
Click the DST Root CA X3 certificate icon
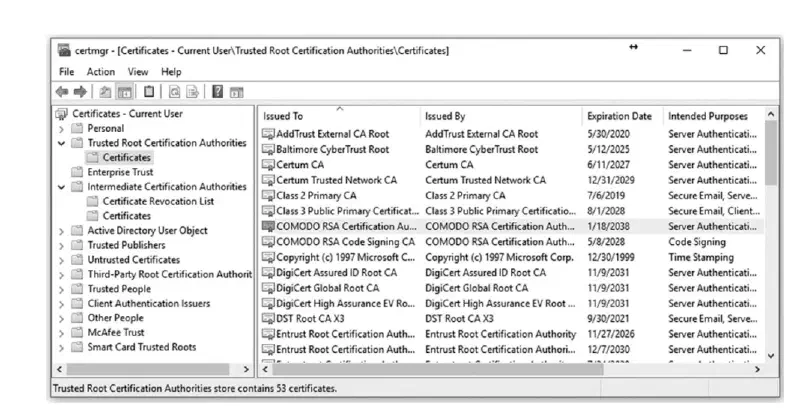(x=268, y=319)
